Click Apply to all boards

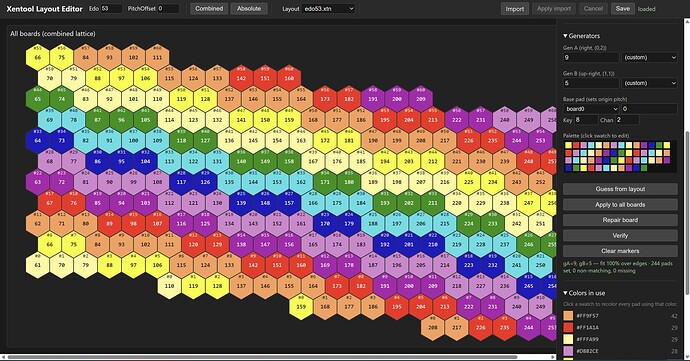pos(620,204)
